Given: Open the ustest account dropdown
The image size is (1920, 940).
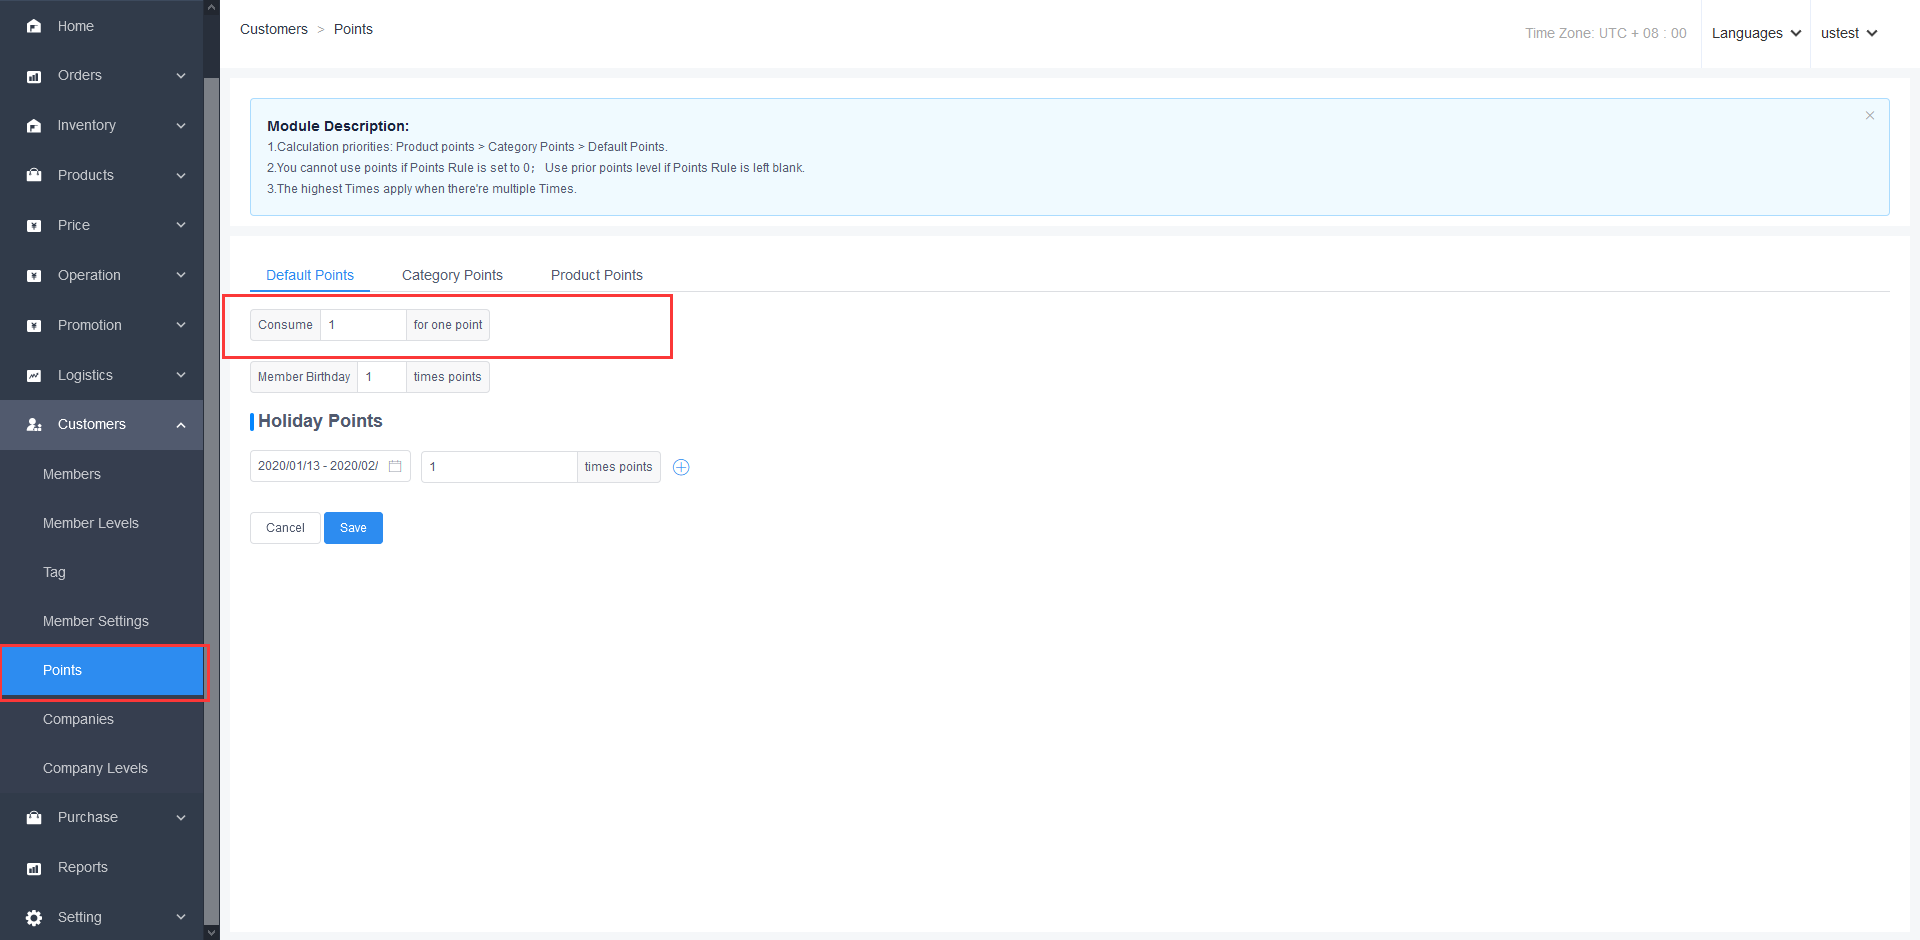Looking at the screenshot, I should point(1848,33).
